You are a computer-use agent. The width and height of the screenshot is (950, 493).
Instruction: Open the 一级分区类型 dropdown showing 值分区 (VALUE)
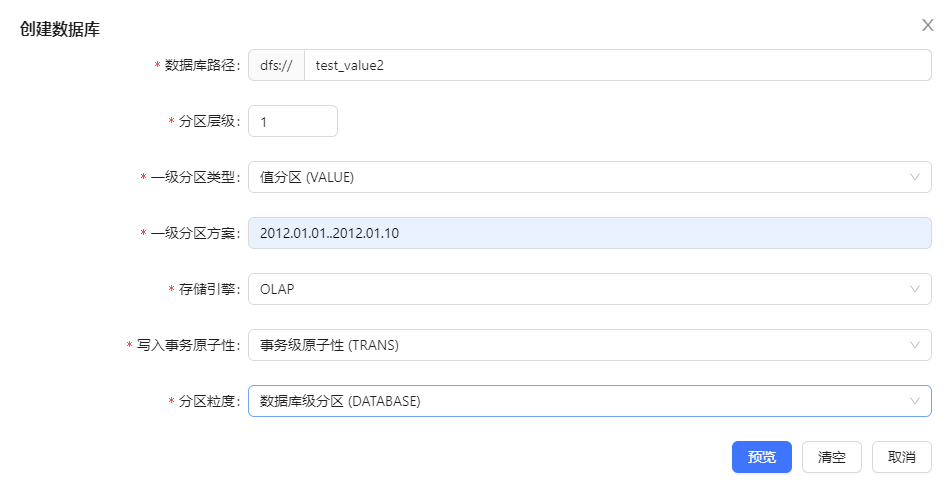tap(580, 177)
